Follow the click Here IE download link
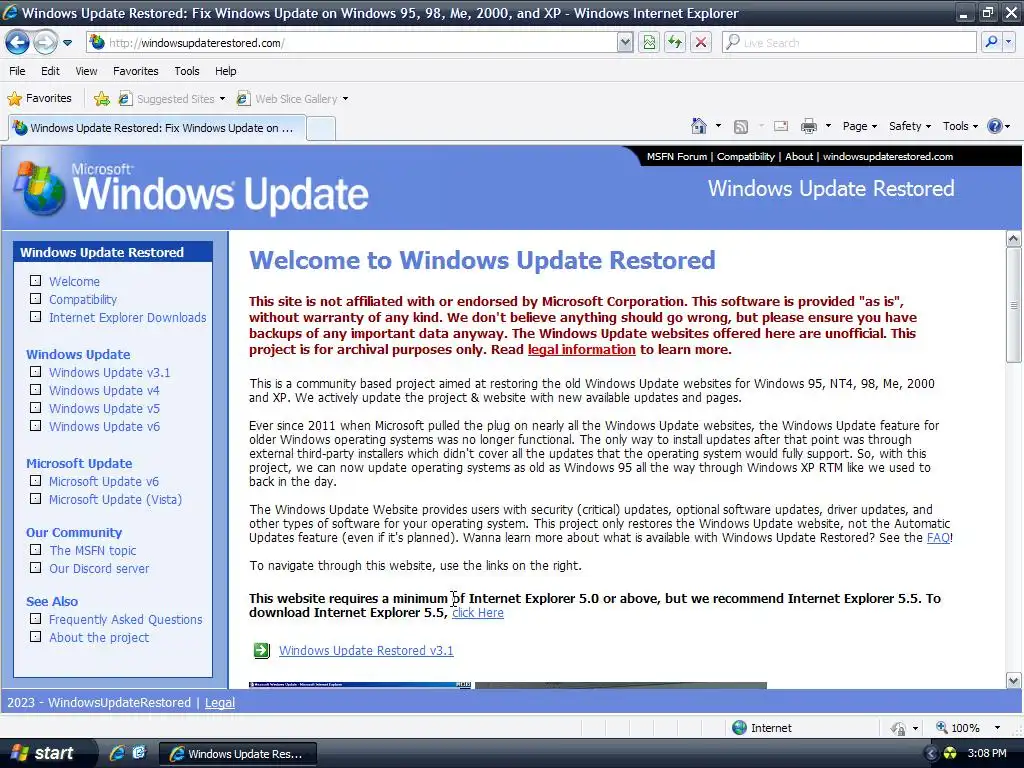 [477, 613]
